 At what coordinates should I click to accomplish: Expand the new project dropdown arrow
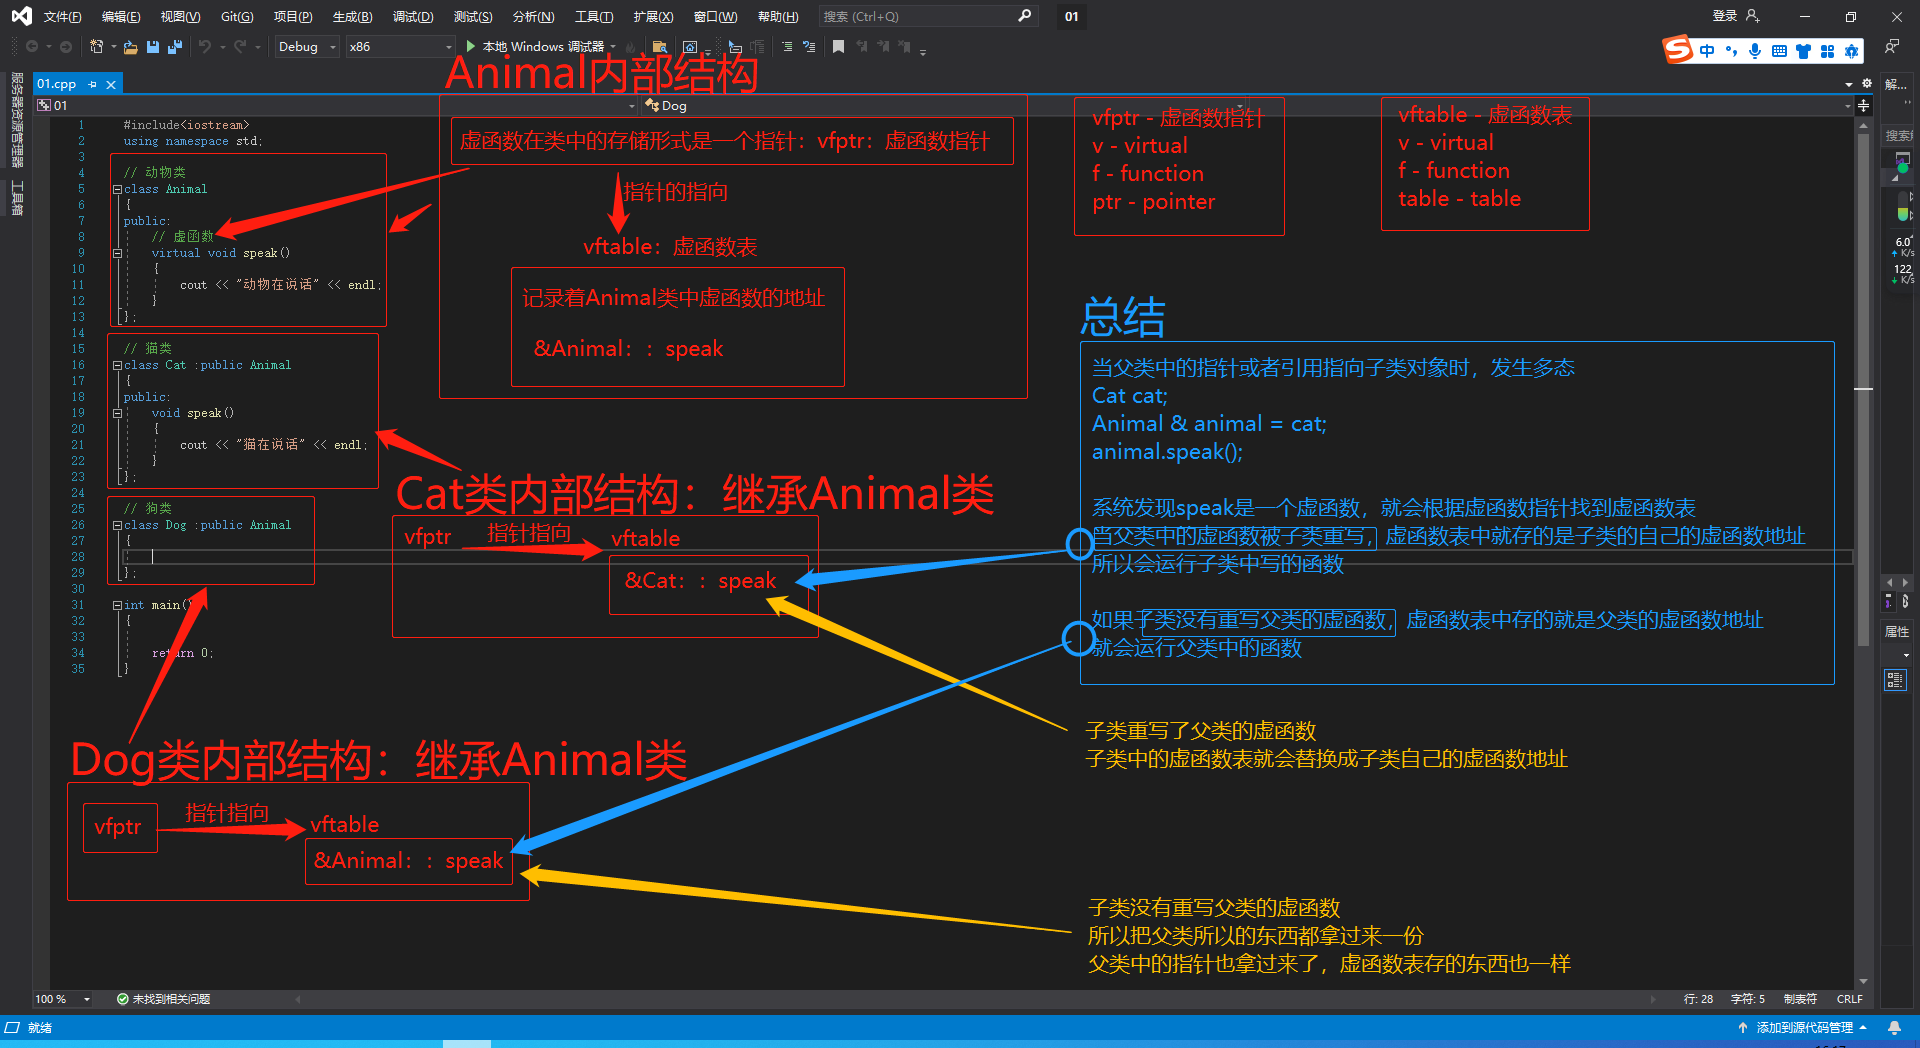[113, 47]
